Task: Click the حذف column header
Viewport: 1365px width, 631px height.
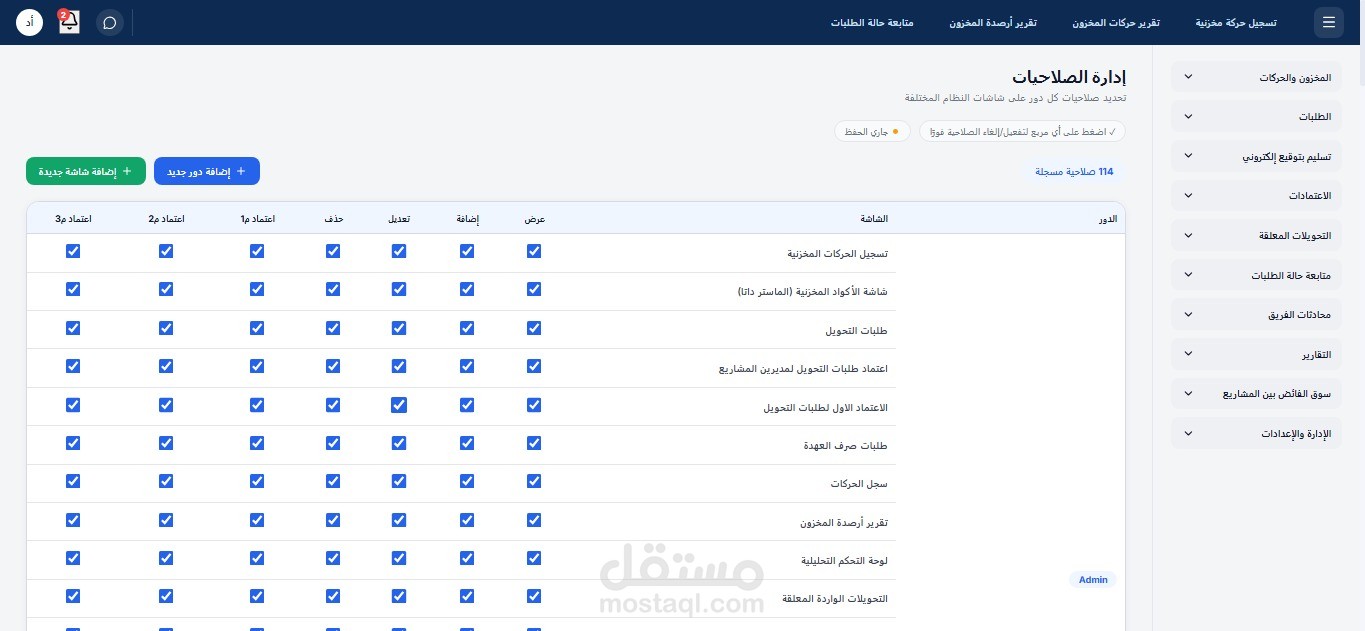Action: [x=334, y=219]
